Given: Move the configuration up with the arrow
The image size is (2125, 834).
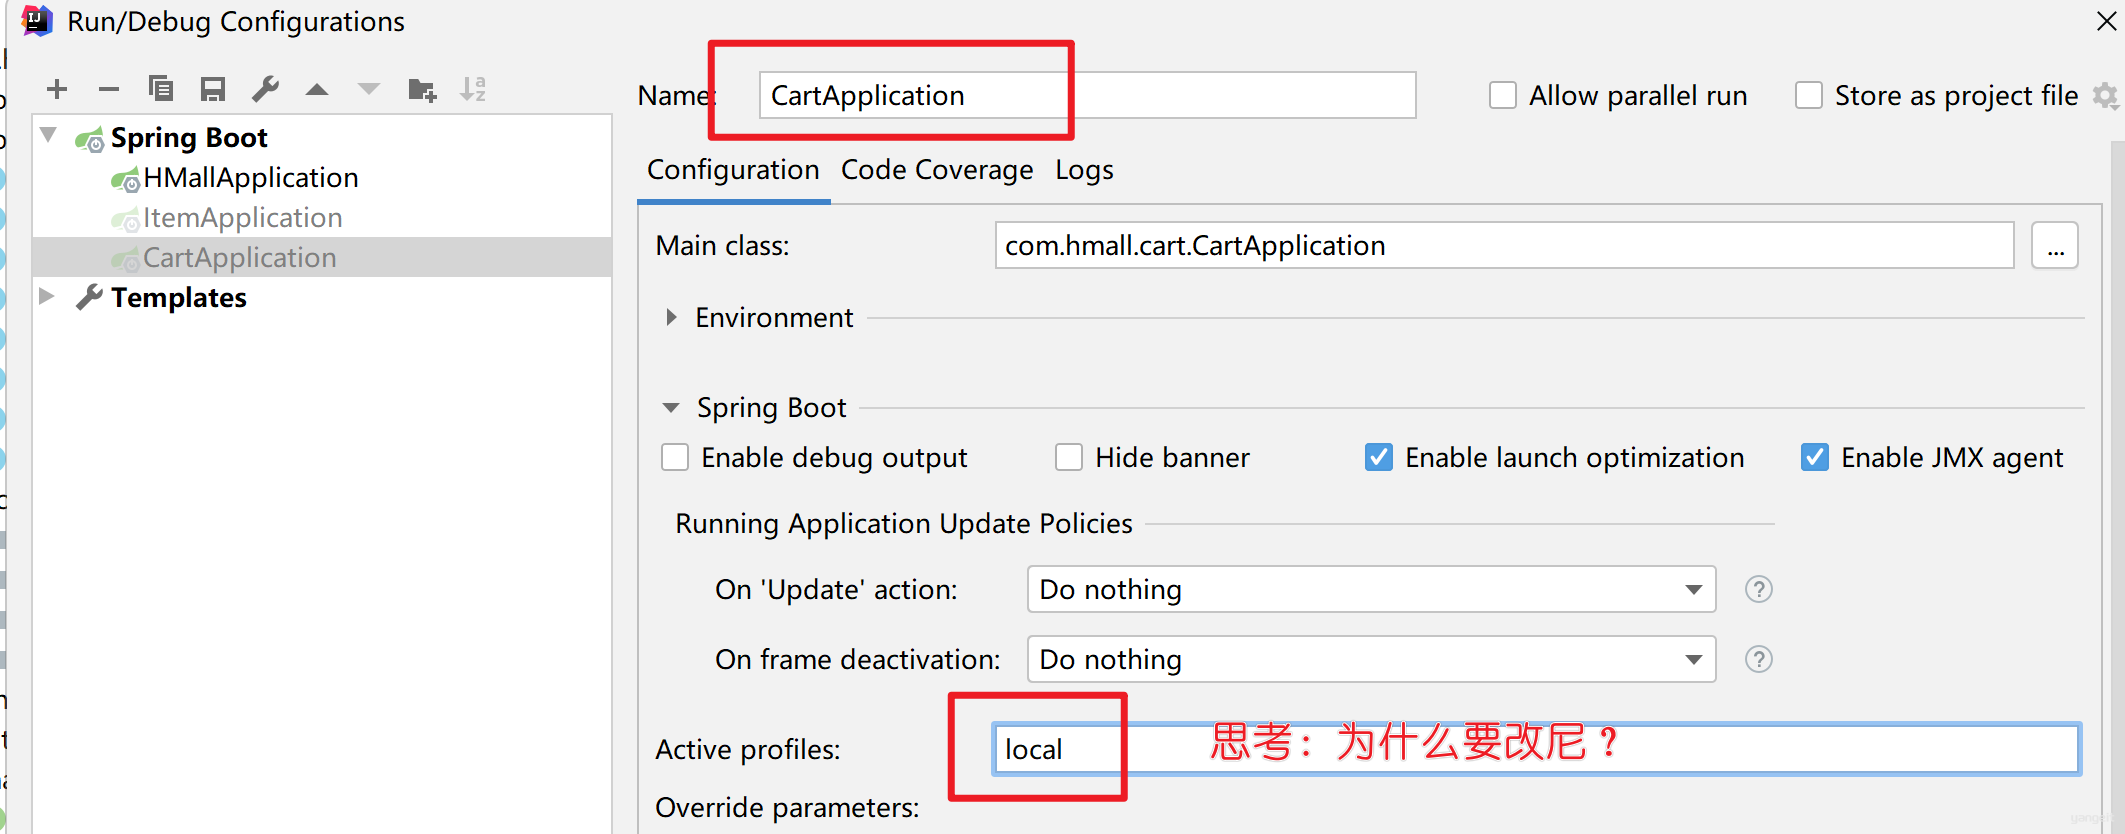Looking at the screenshot, I should tap(317, 89).
